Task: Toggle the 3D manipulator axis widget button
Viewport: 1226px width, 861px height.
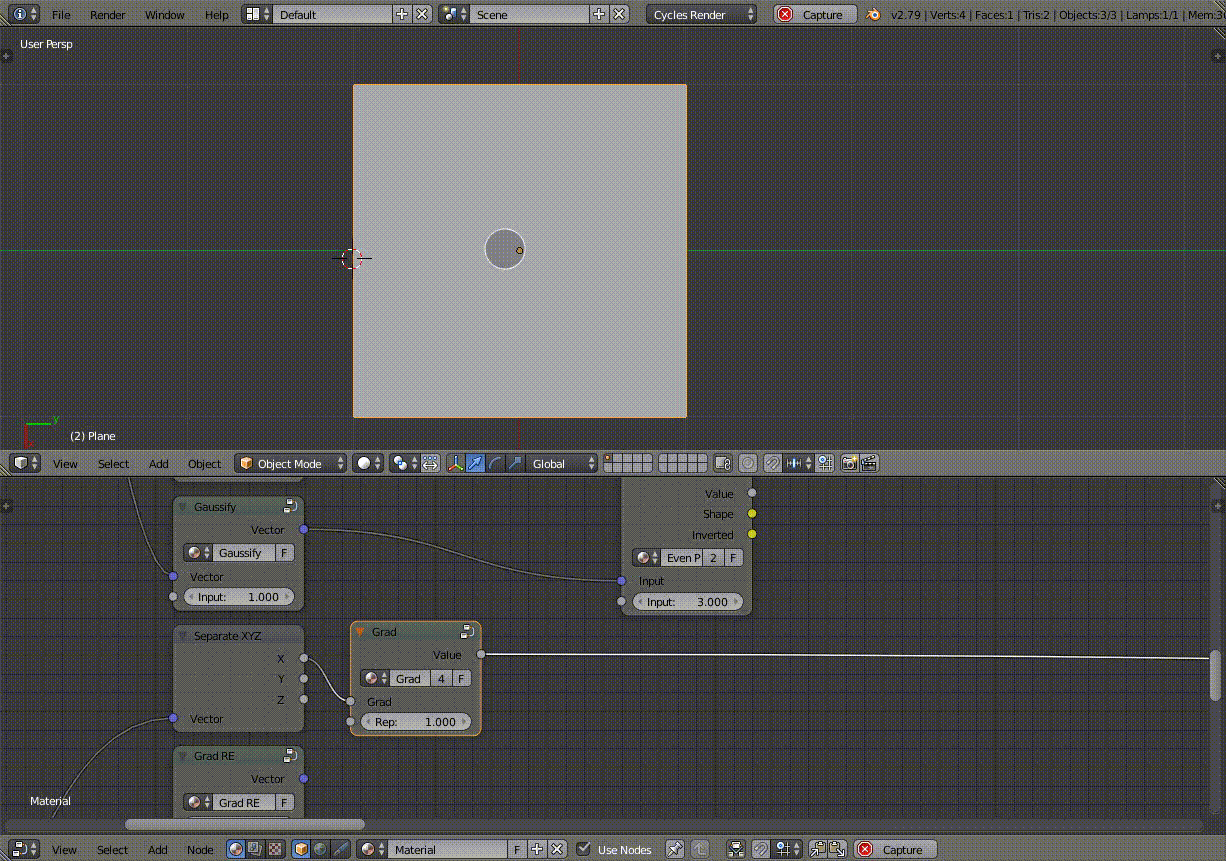Action: (455, 464)
